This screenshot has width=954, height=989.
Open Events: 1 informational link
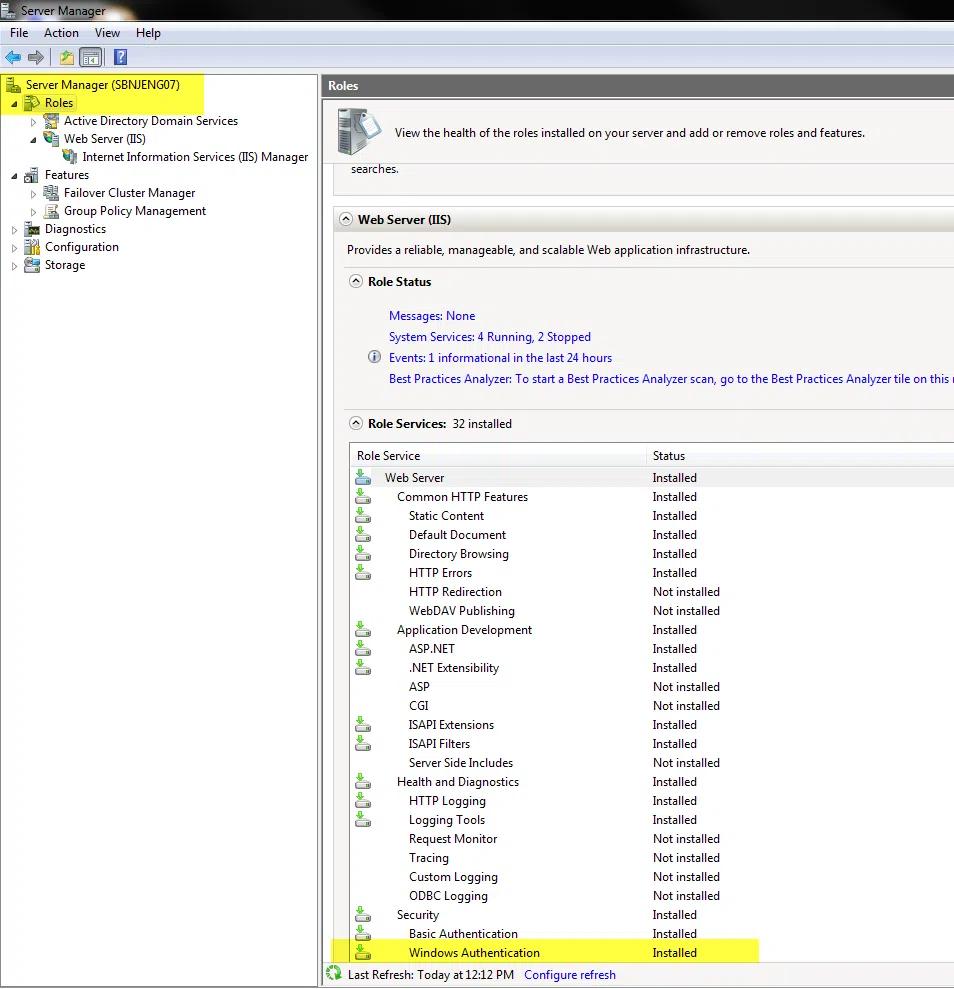point(501,358)
